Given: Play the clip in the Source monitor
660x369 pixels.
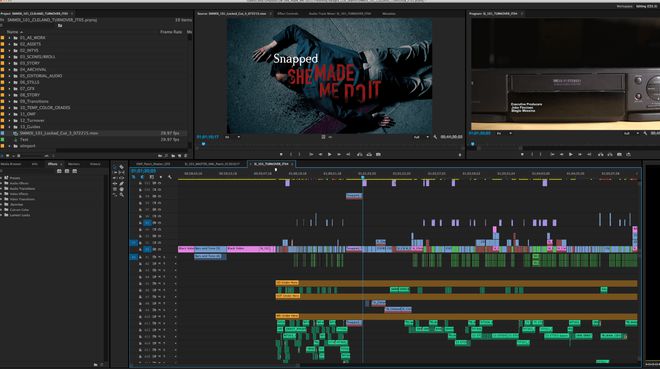Looking at the screenshot, I should click(x=330, y=154).
